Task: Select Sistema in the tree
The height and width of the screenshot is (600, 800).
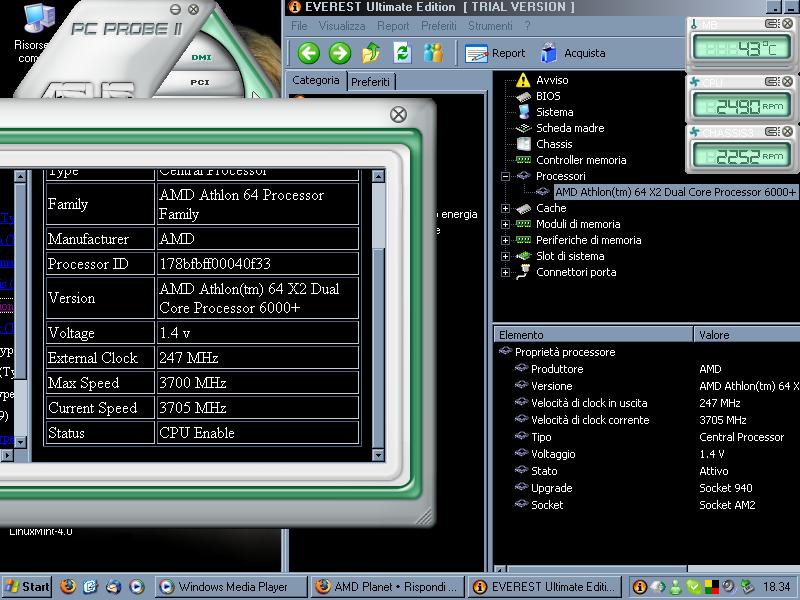Action: point(555,112)
